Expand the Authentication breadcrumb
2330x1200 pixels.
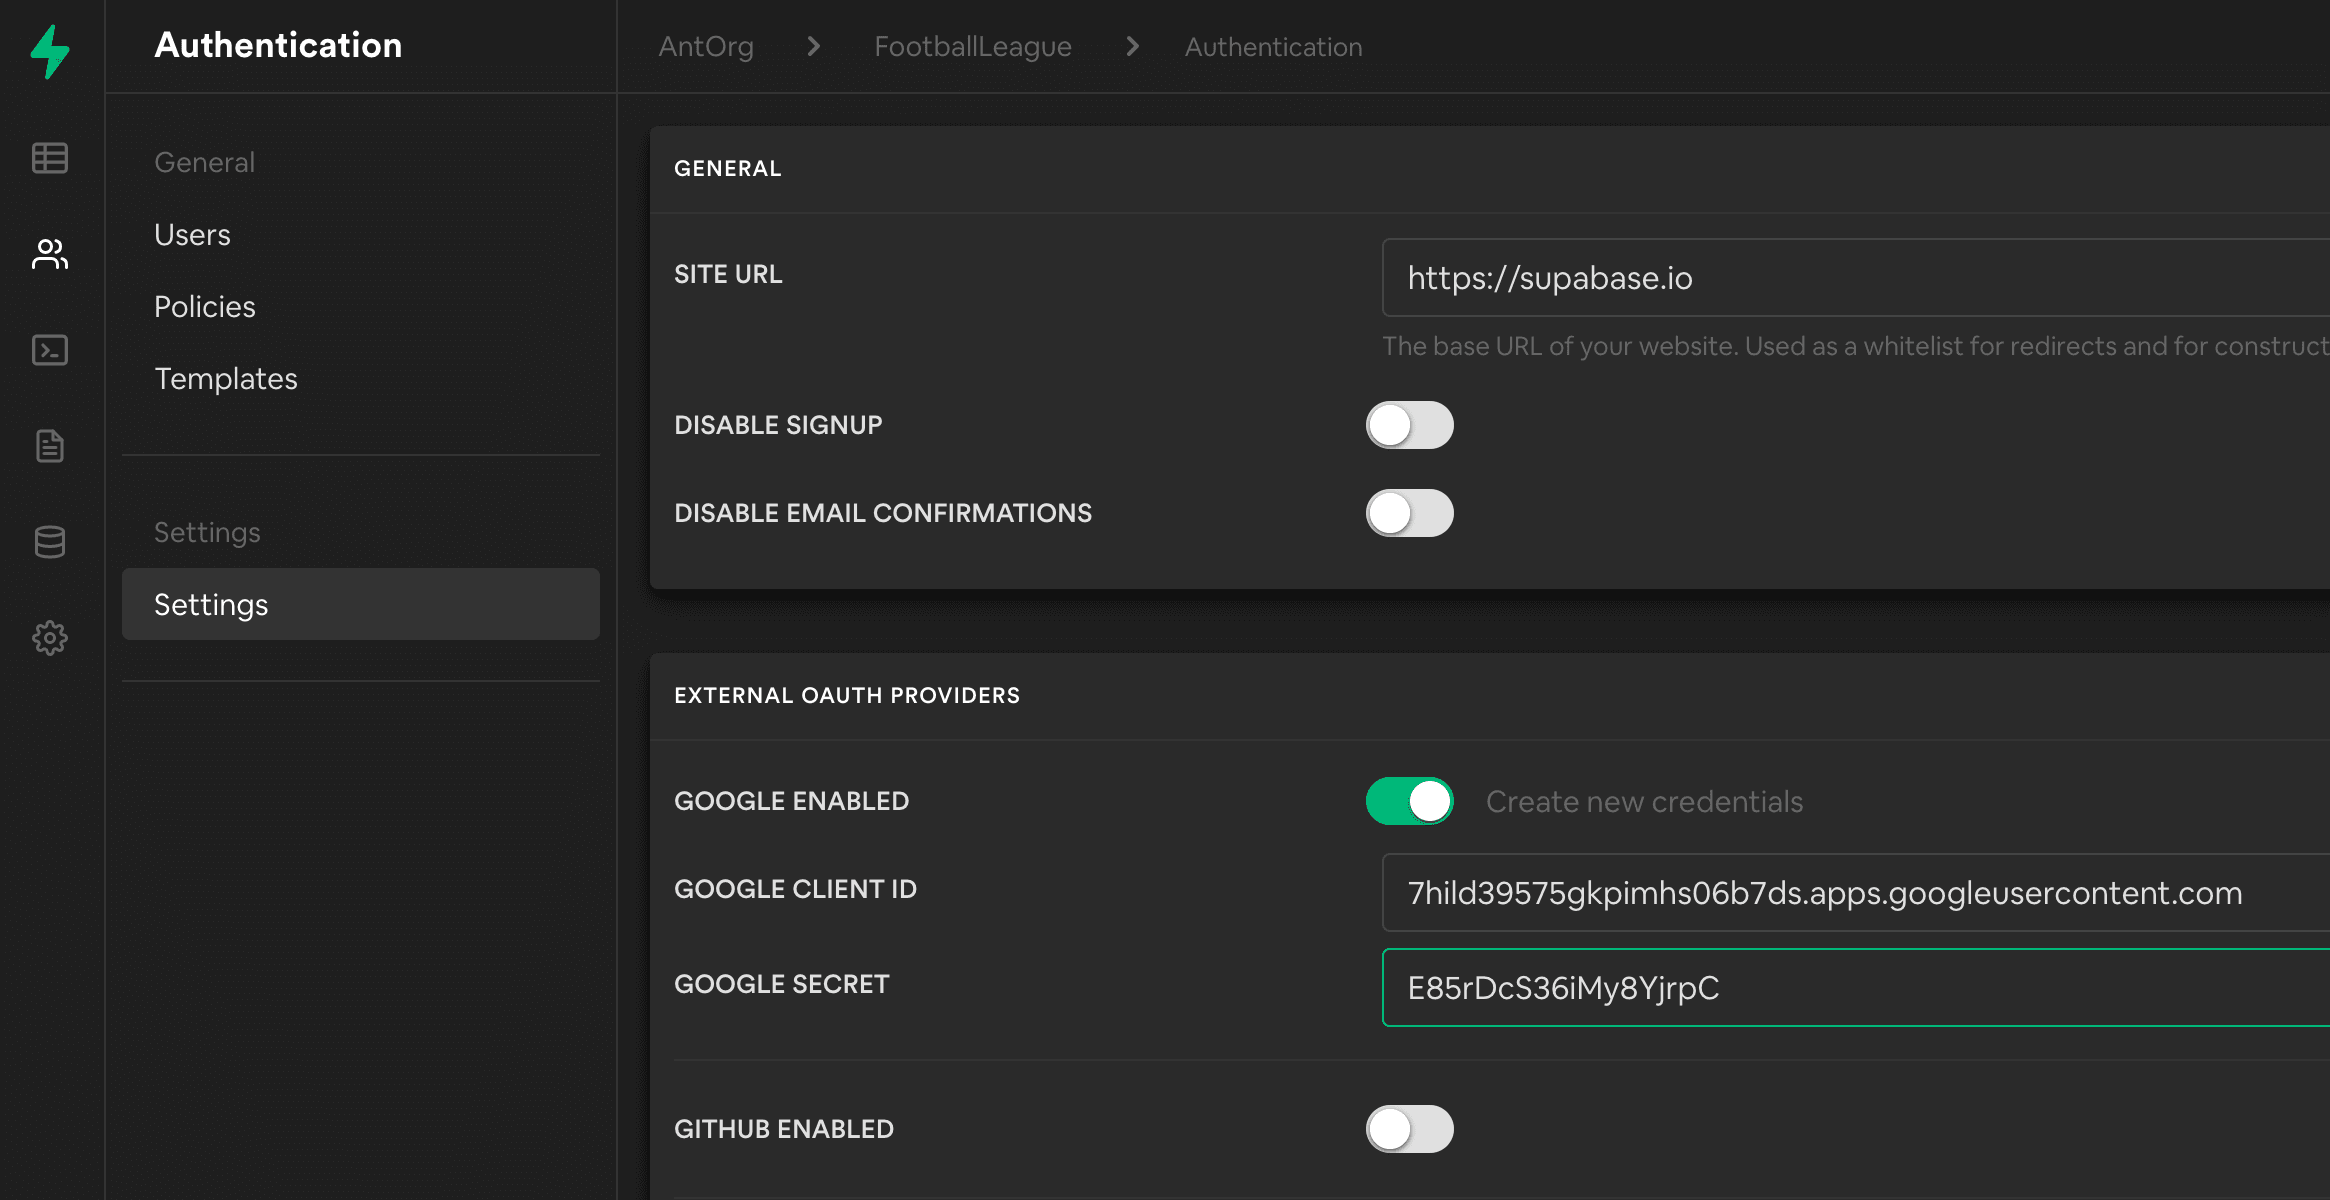(1273, 46)
